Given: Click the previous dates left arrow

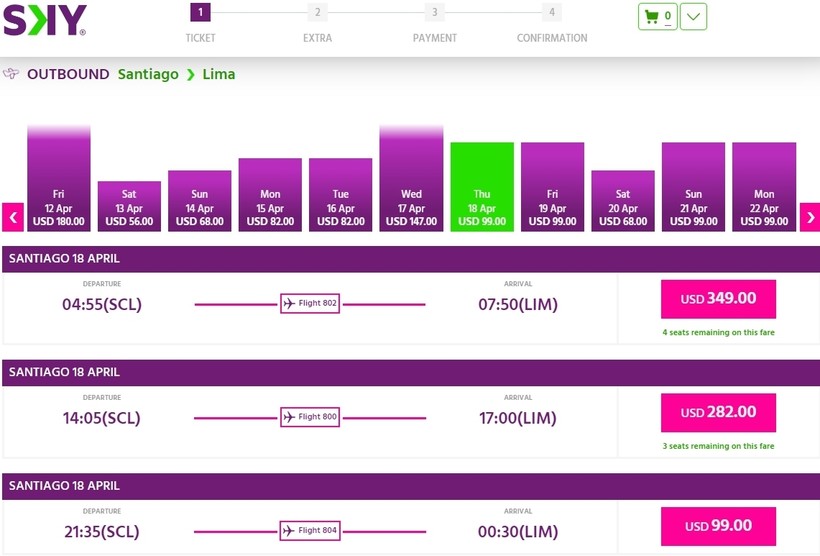Looking at the screenshot, I should (x=13, y=217).
